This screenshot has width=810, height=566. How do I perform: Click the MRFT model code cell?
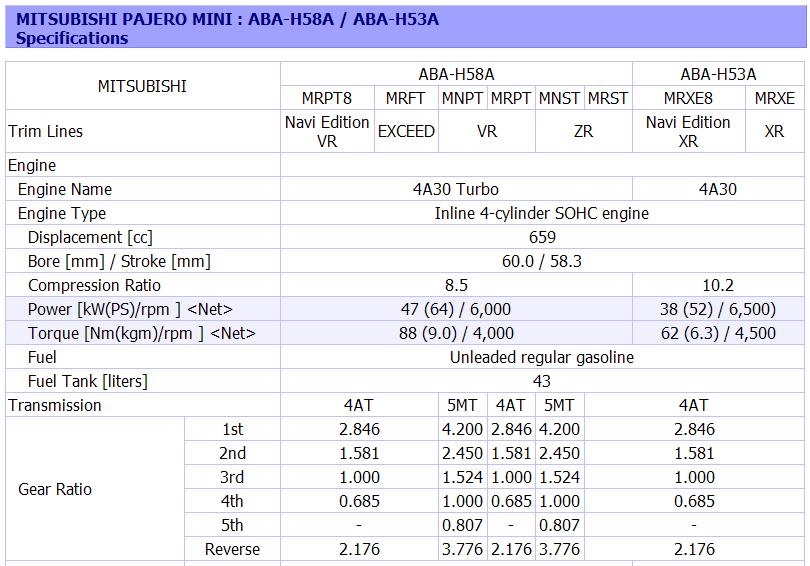pos(406,98)
